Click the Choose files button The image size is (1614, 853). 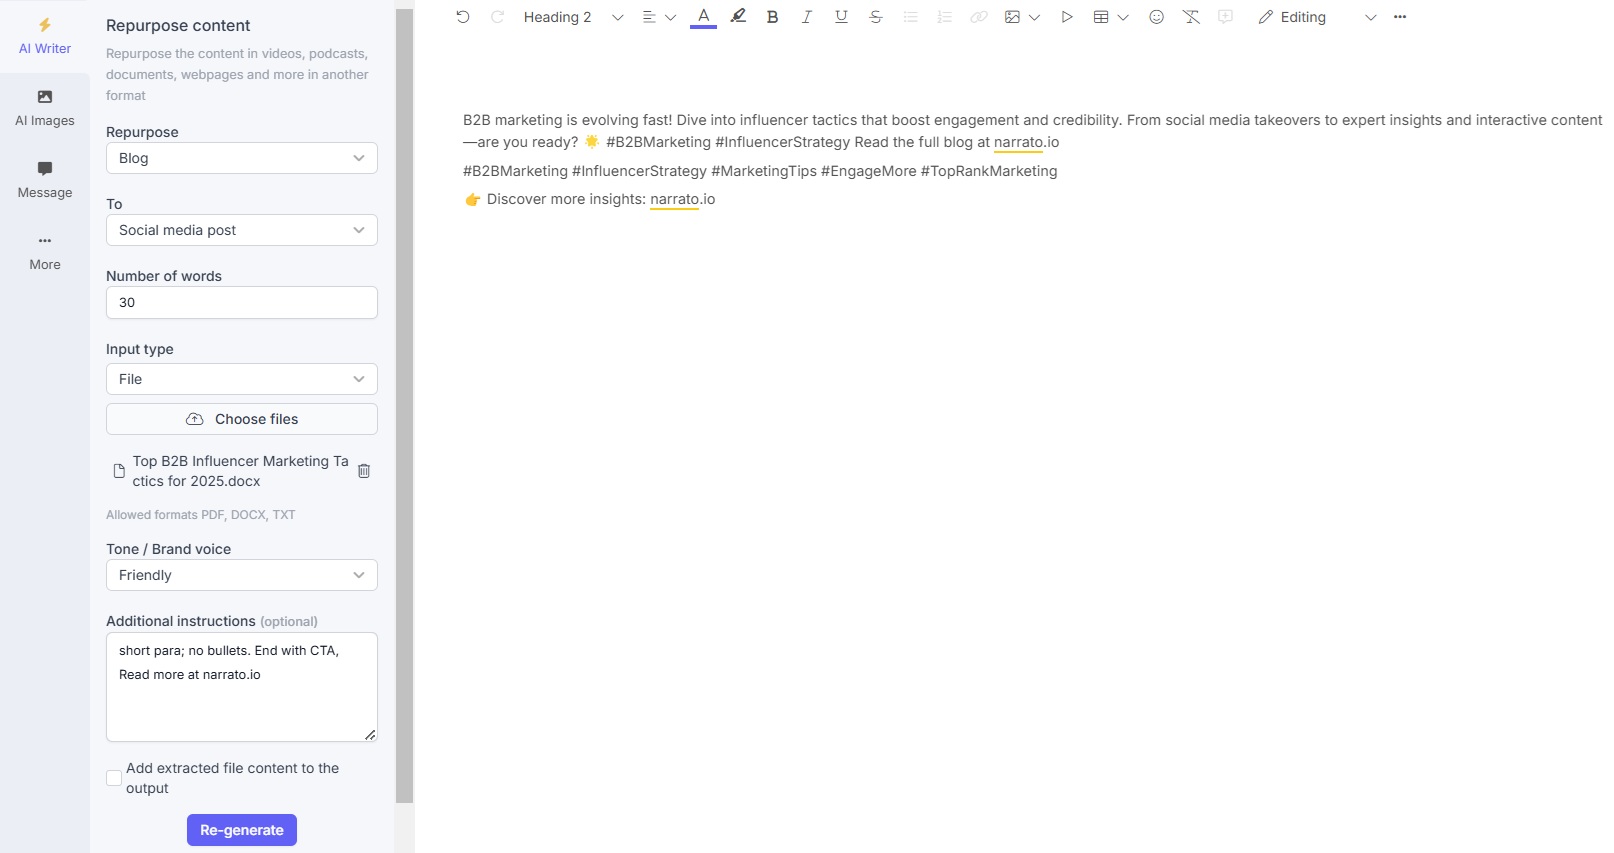[242, 419]
